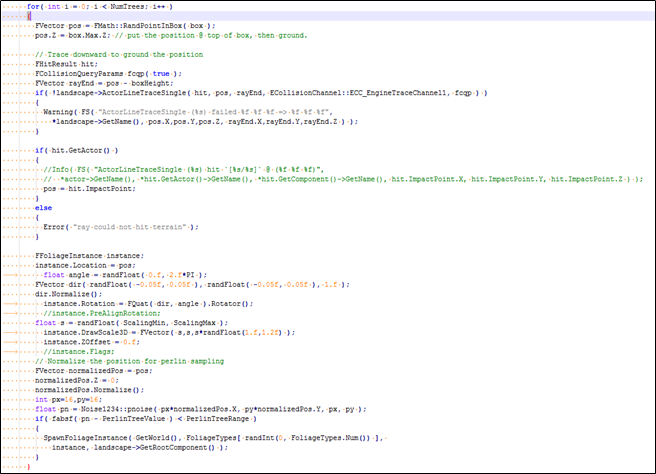Click 'SpawnFoliageInstance( GetWorld(), FoliageTypes[' line
Viewport: 656px width, 474px height.
[213, 439]
